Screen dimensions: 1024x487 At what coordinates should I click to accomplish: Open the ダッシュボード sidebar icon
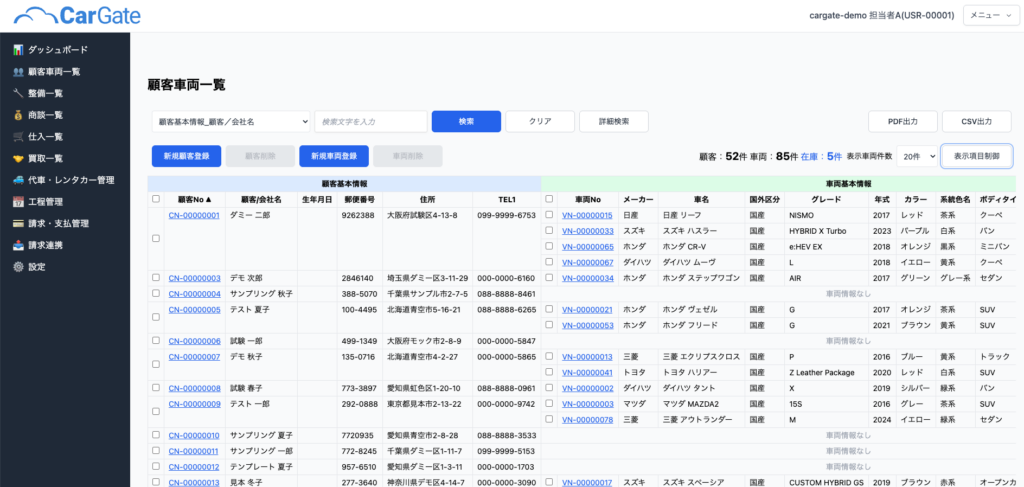click(x=18, y=49)
